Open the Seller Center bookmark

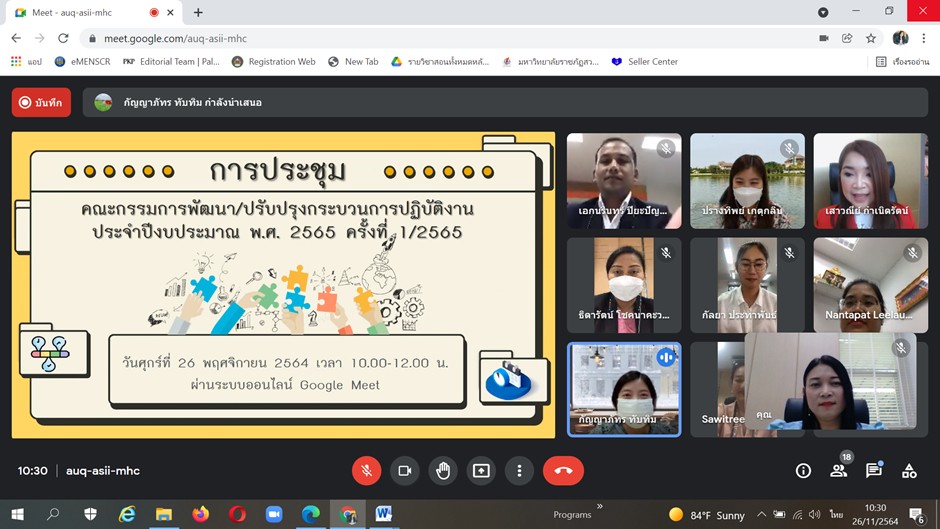click(x=644, y=62)
